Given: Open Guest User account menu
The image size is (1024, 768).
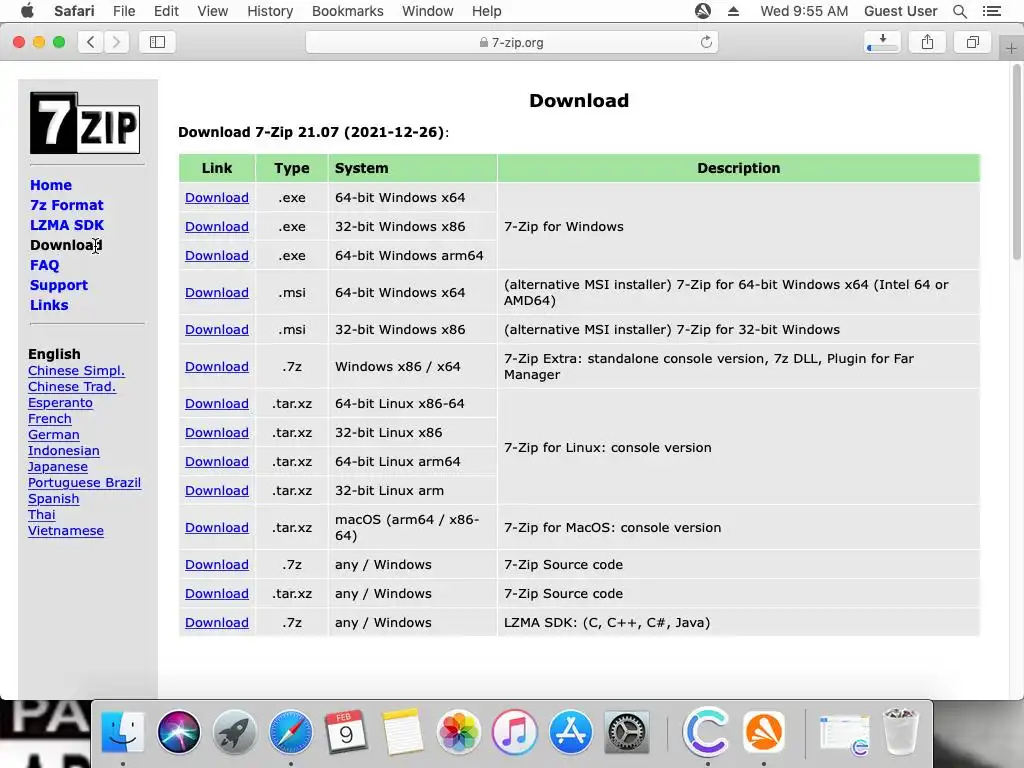Looking at the screenshot, I should pyautogui.click(x=900, y=11).
